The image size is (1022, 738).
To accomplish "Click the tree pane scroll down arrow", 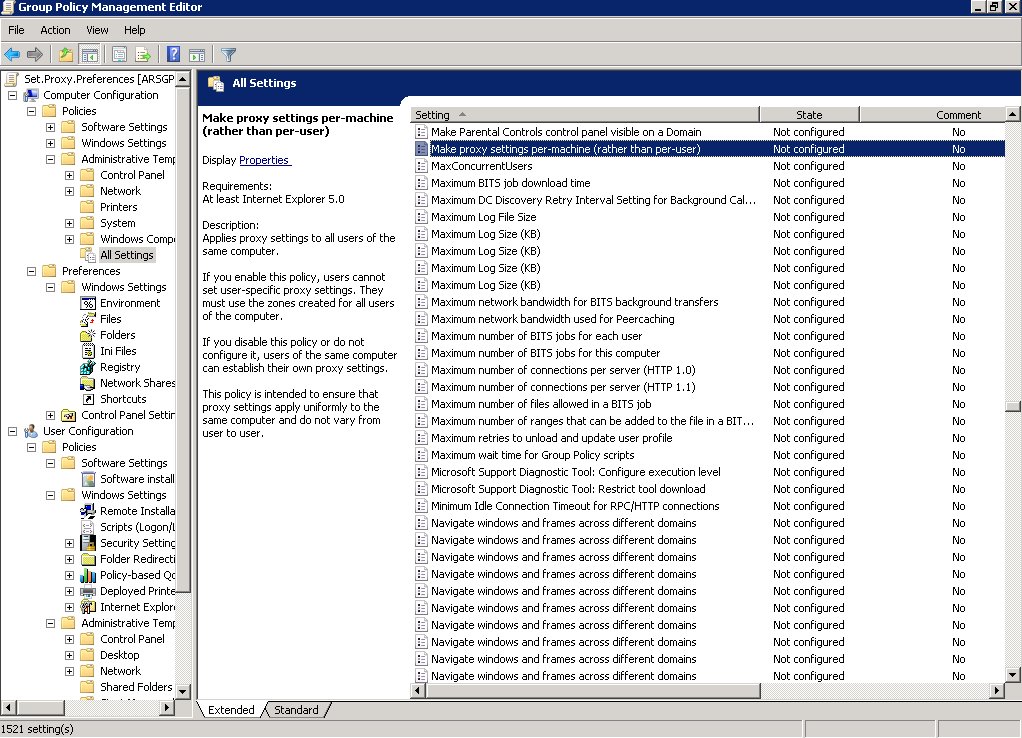I will (x=183, y=692).
